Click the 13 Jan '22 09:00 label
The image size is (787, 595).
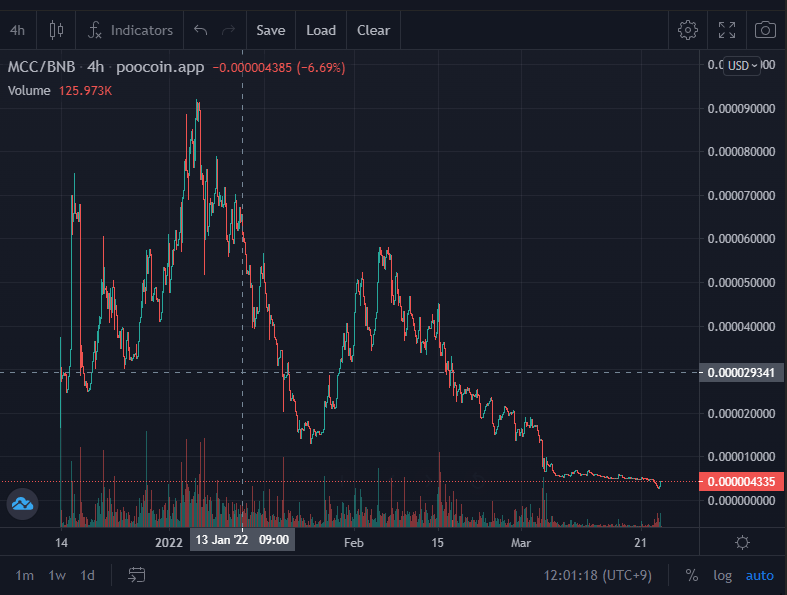point(242,540)
